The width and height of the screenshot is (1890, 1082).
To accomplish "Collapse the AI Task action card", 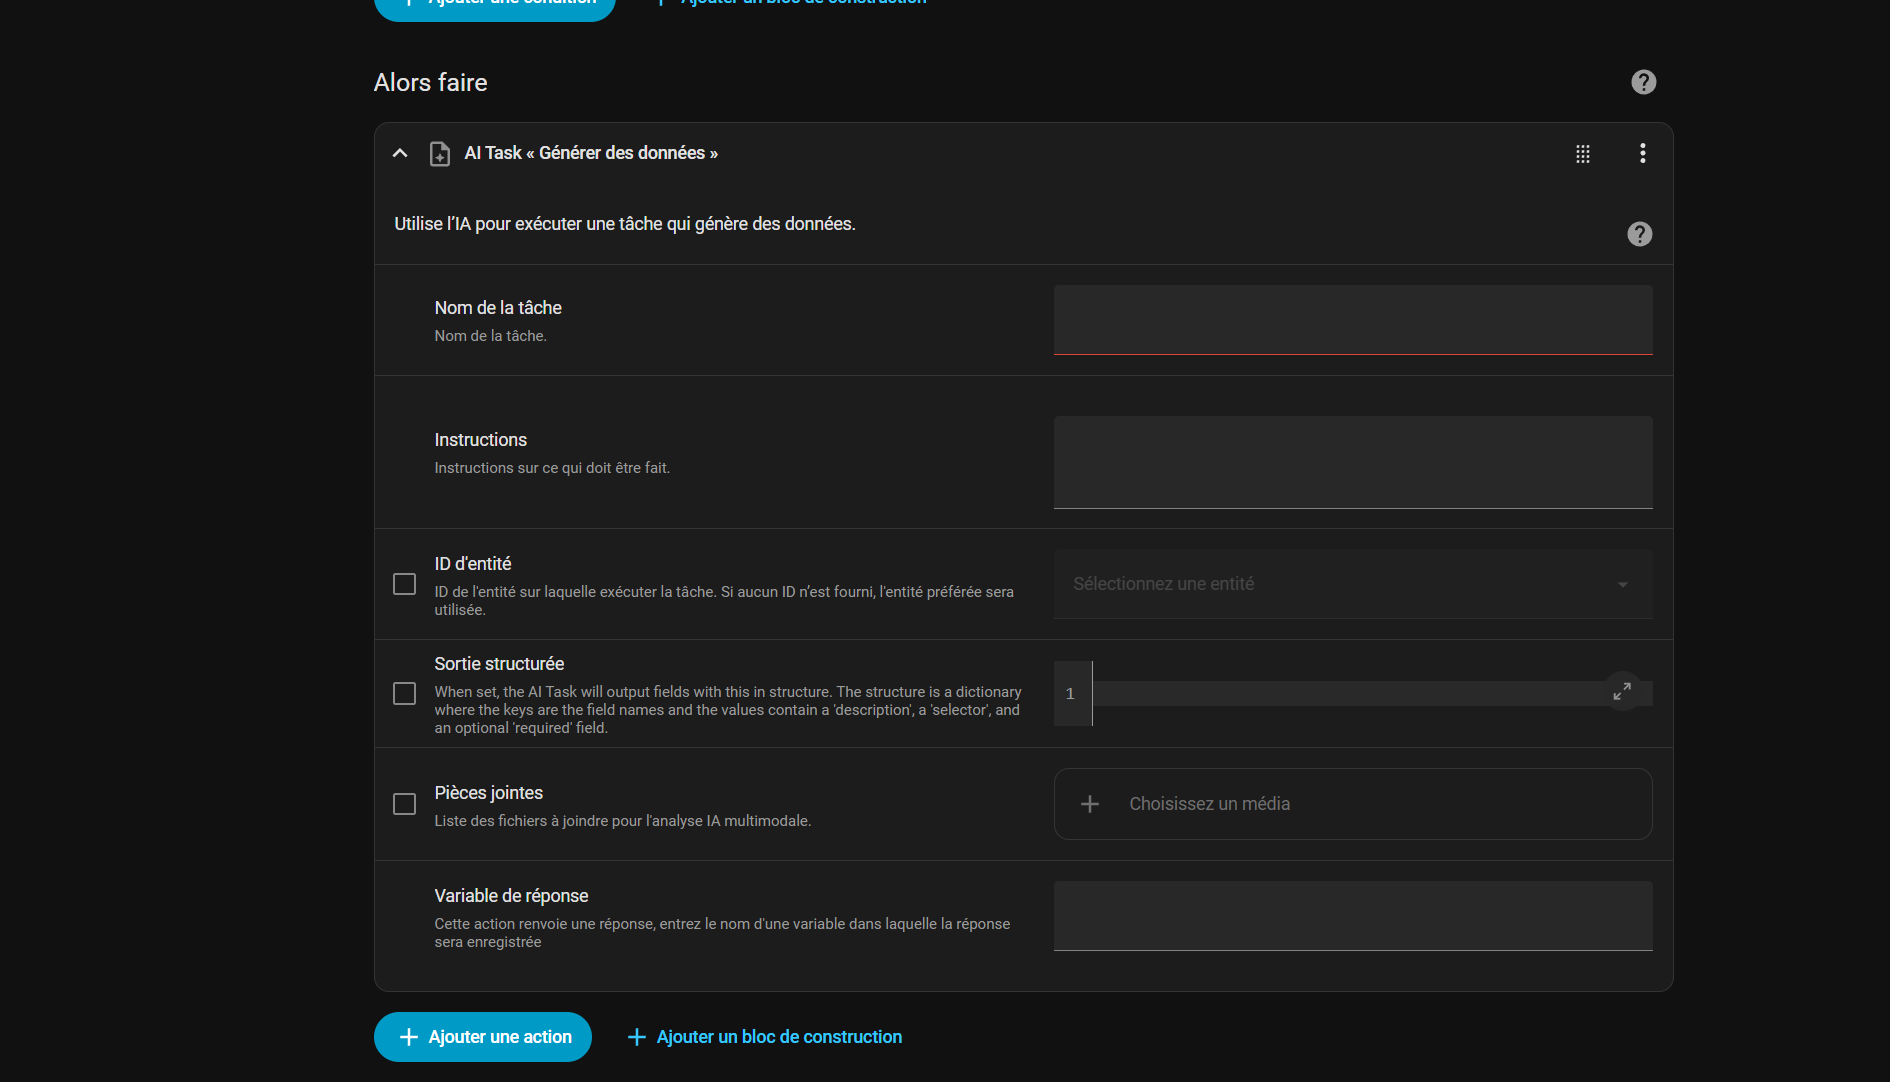I will pos(400,153).
